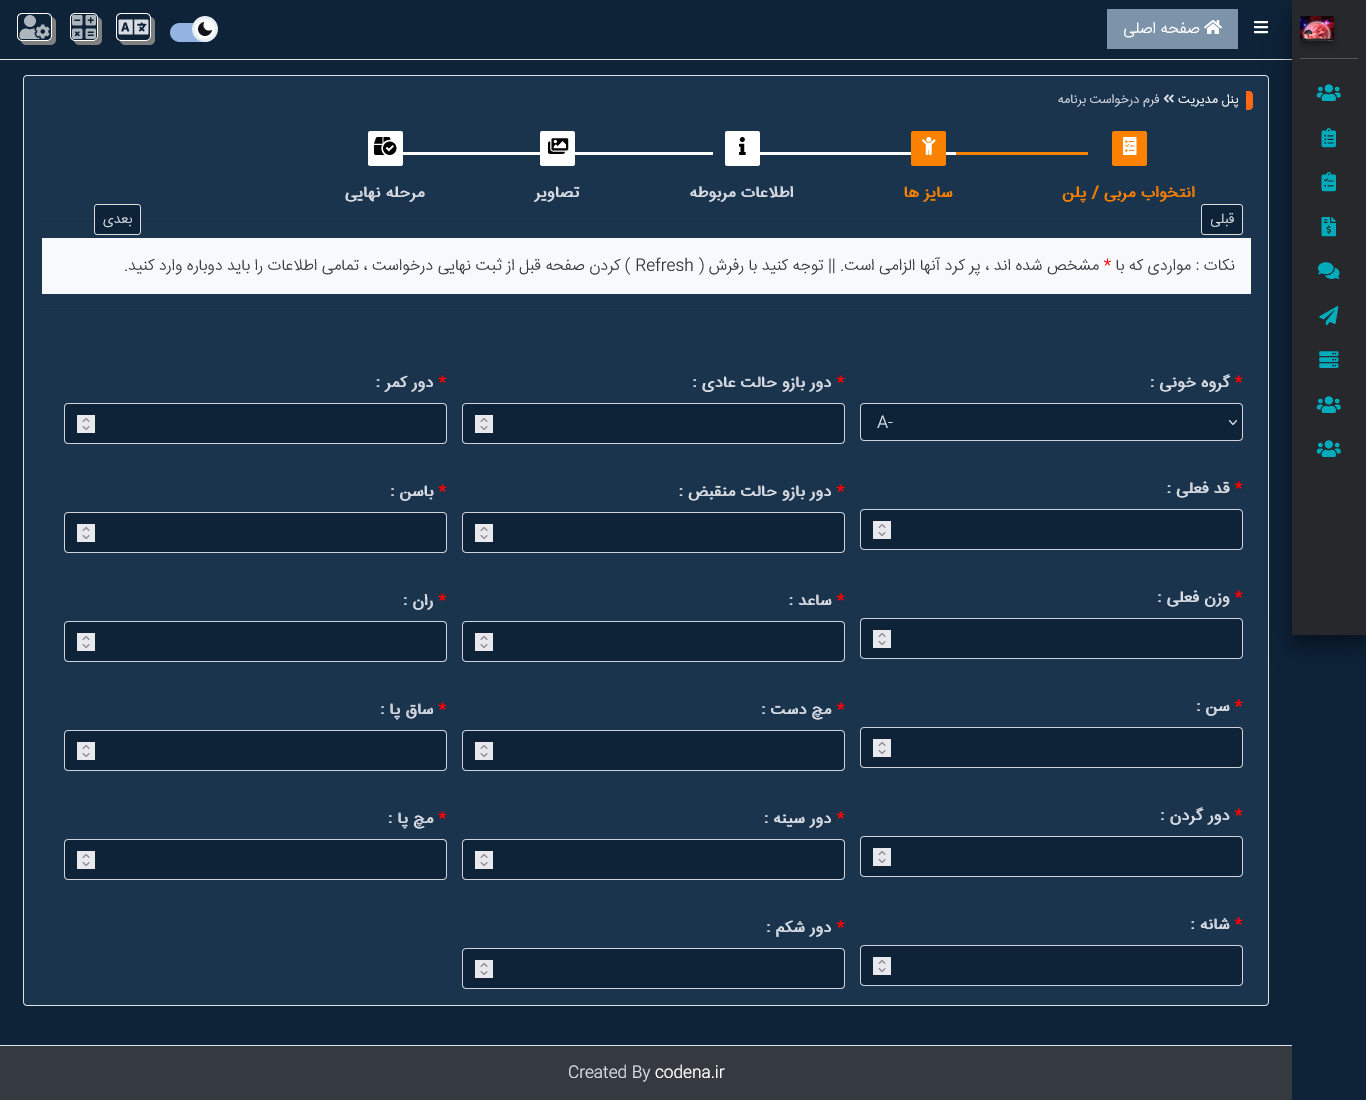
Task: Click the قبلی previous button
Action: pyautogui.click(x=1221, y=219)
